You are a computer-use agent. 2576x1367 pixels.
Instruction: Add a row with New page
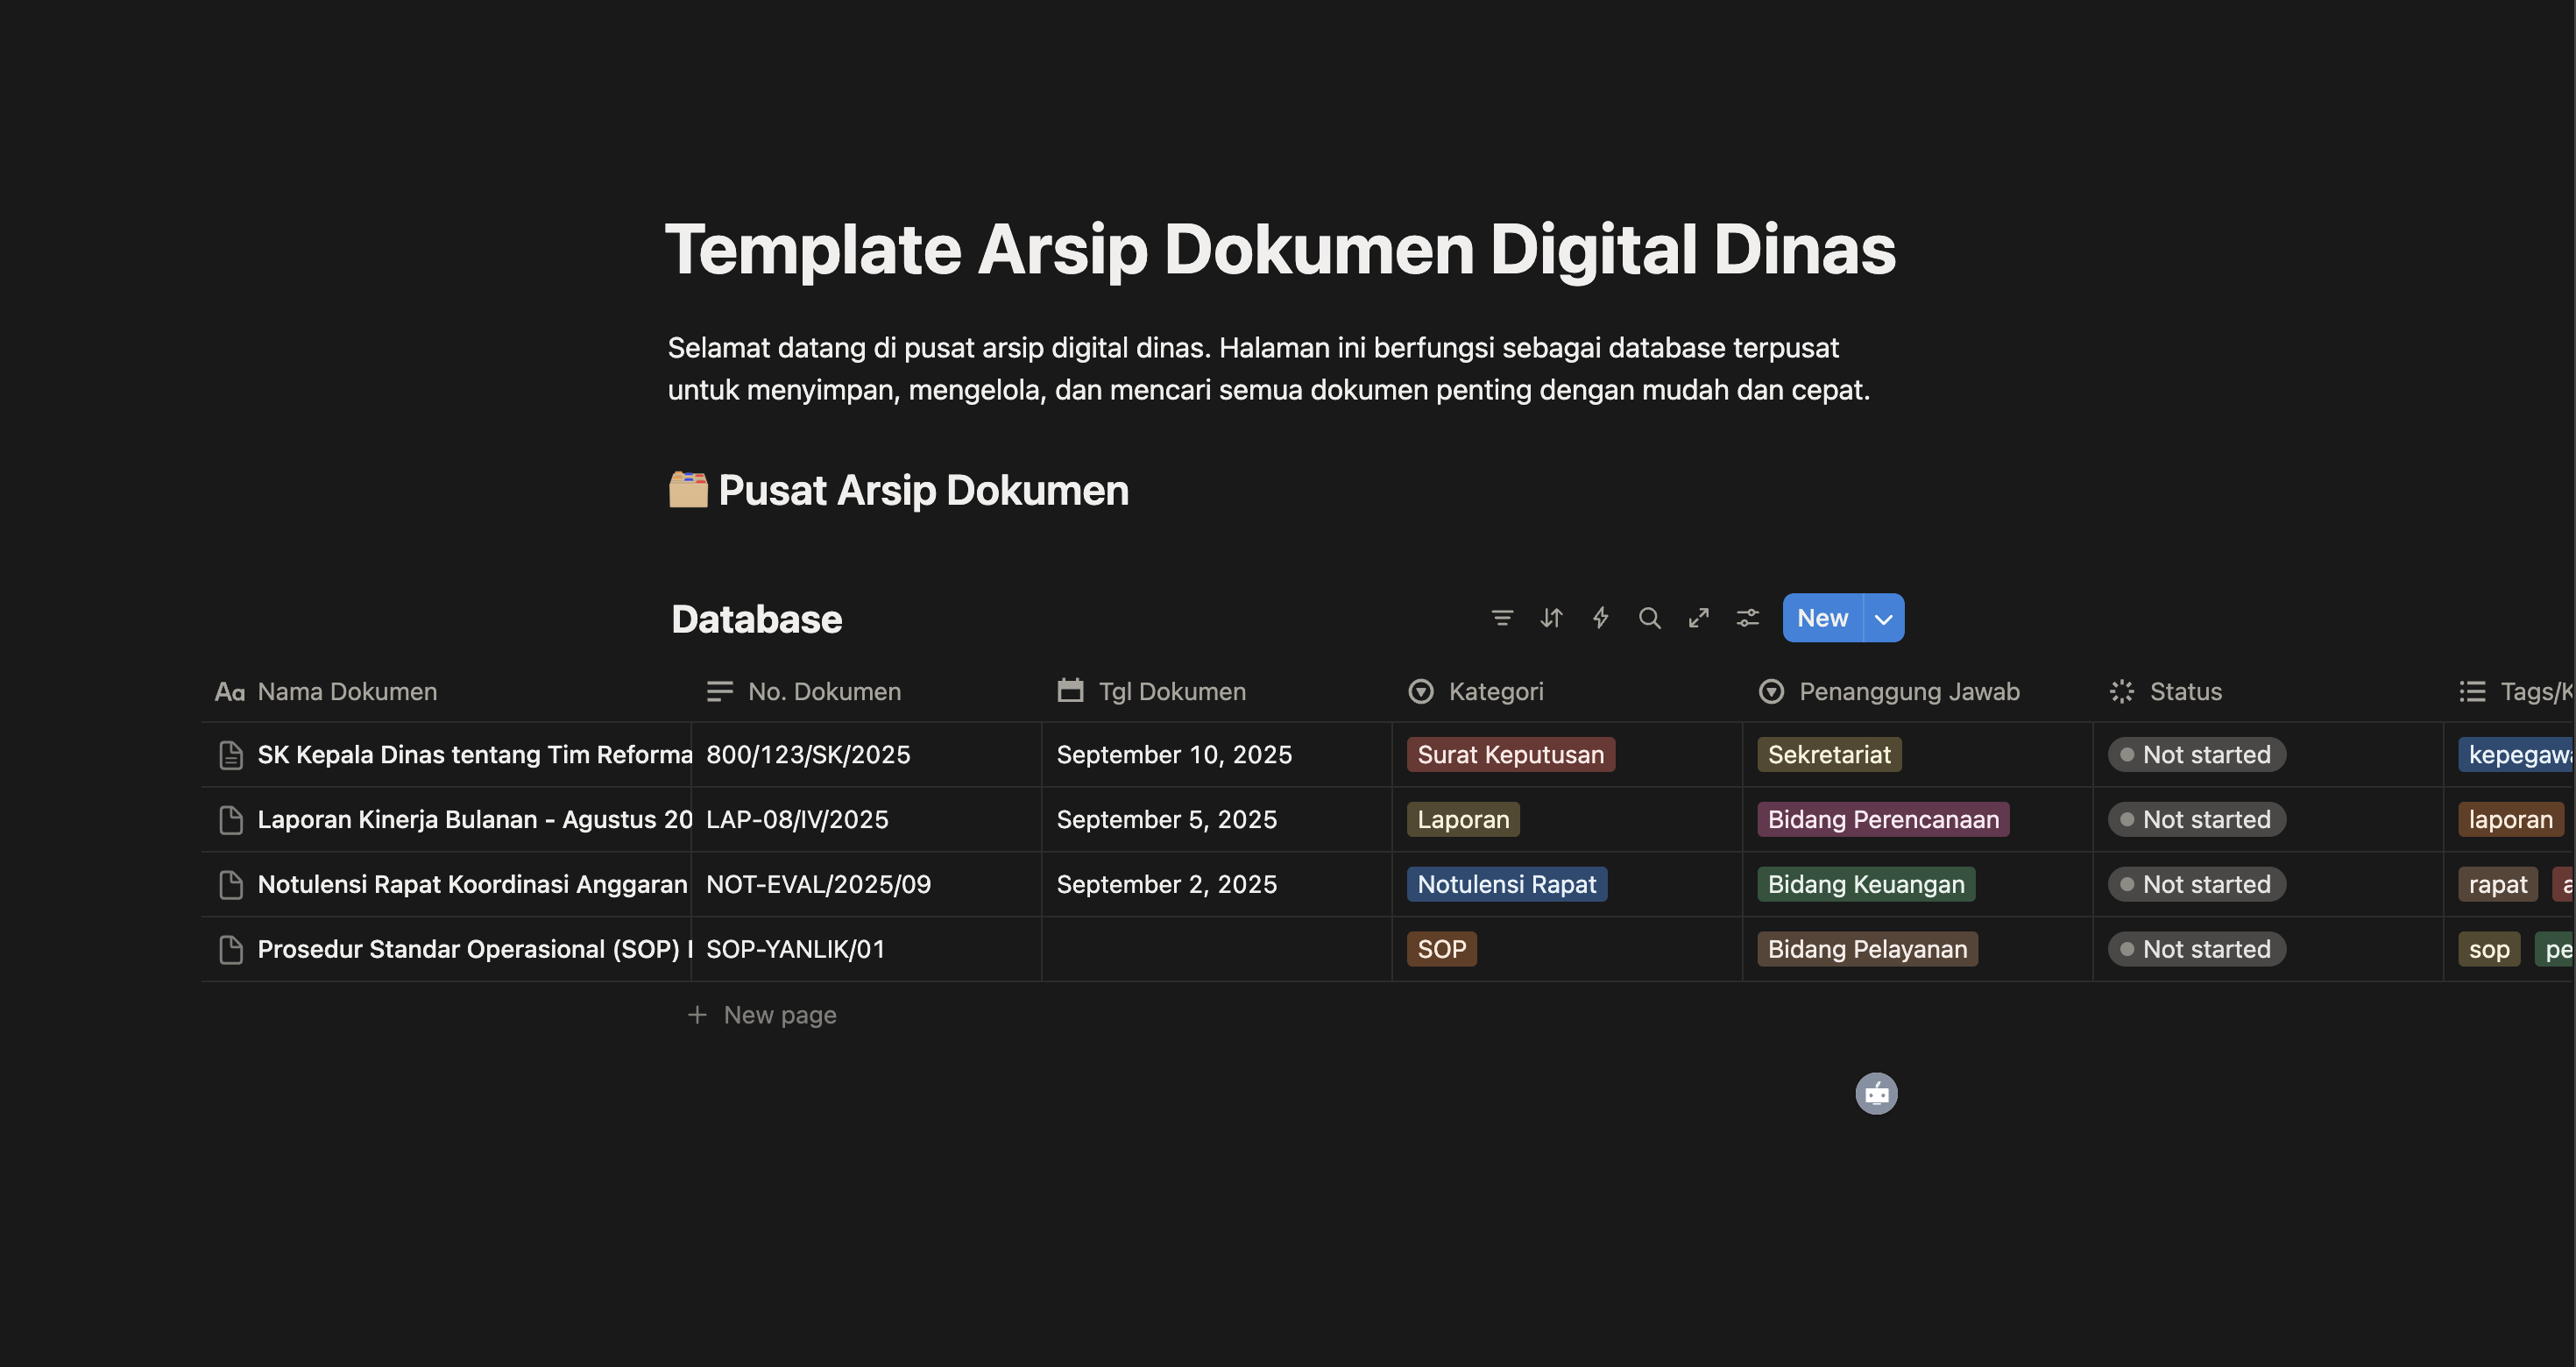(779, 1015)
